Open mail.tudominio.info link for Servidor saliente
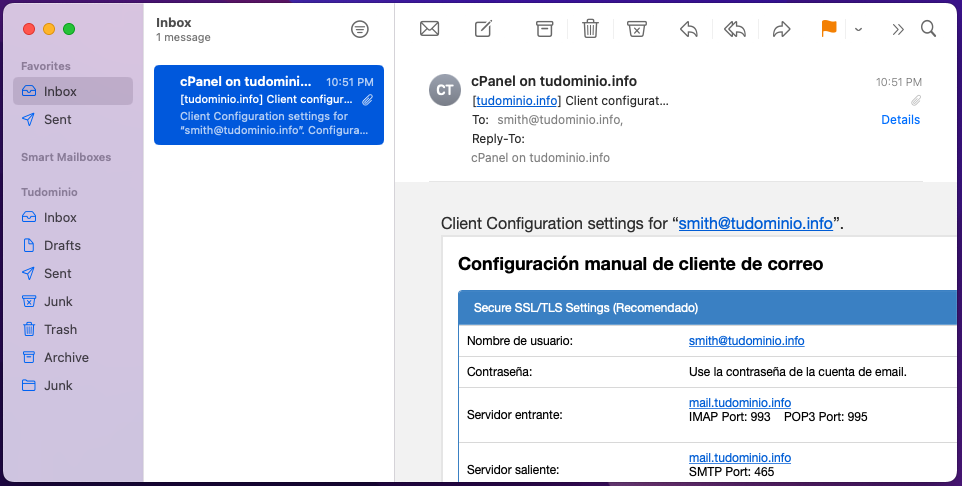This screenshot has width=962, height=486. click(739, 458)
